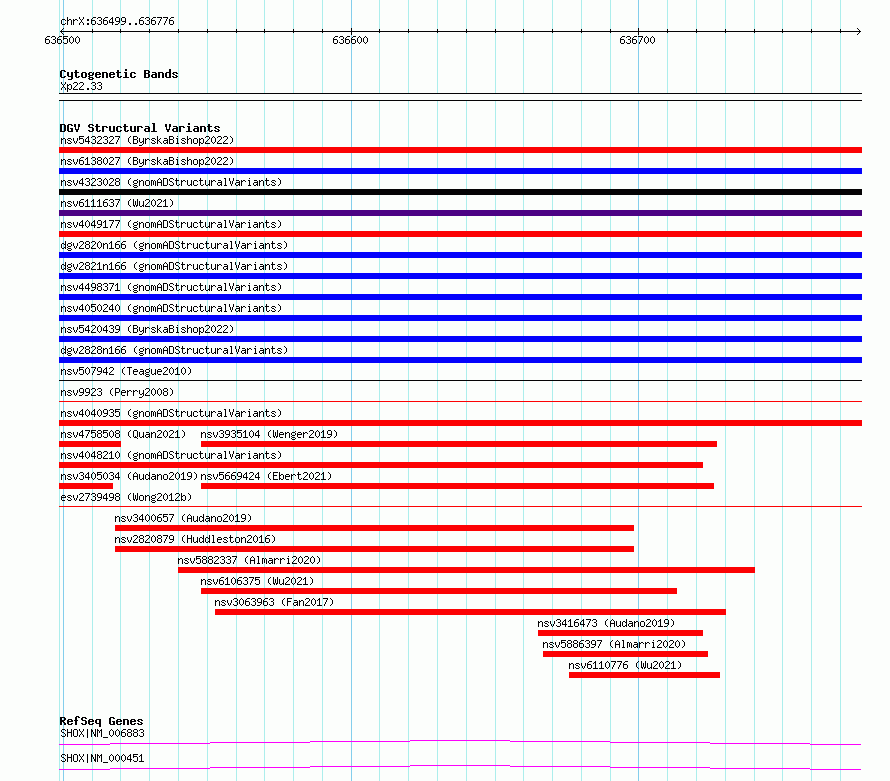The image size is (890, 781).
Task: Click the purple bar under nsv6111637
Action: tap(460, 213)
